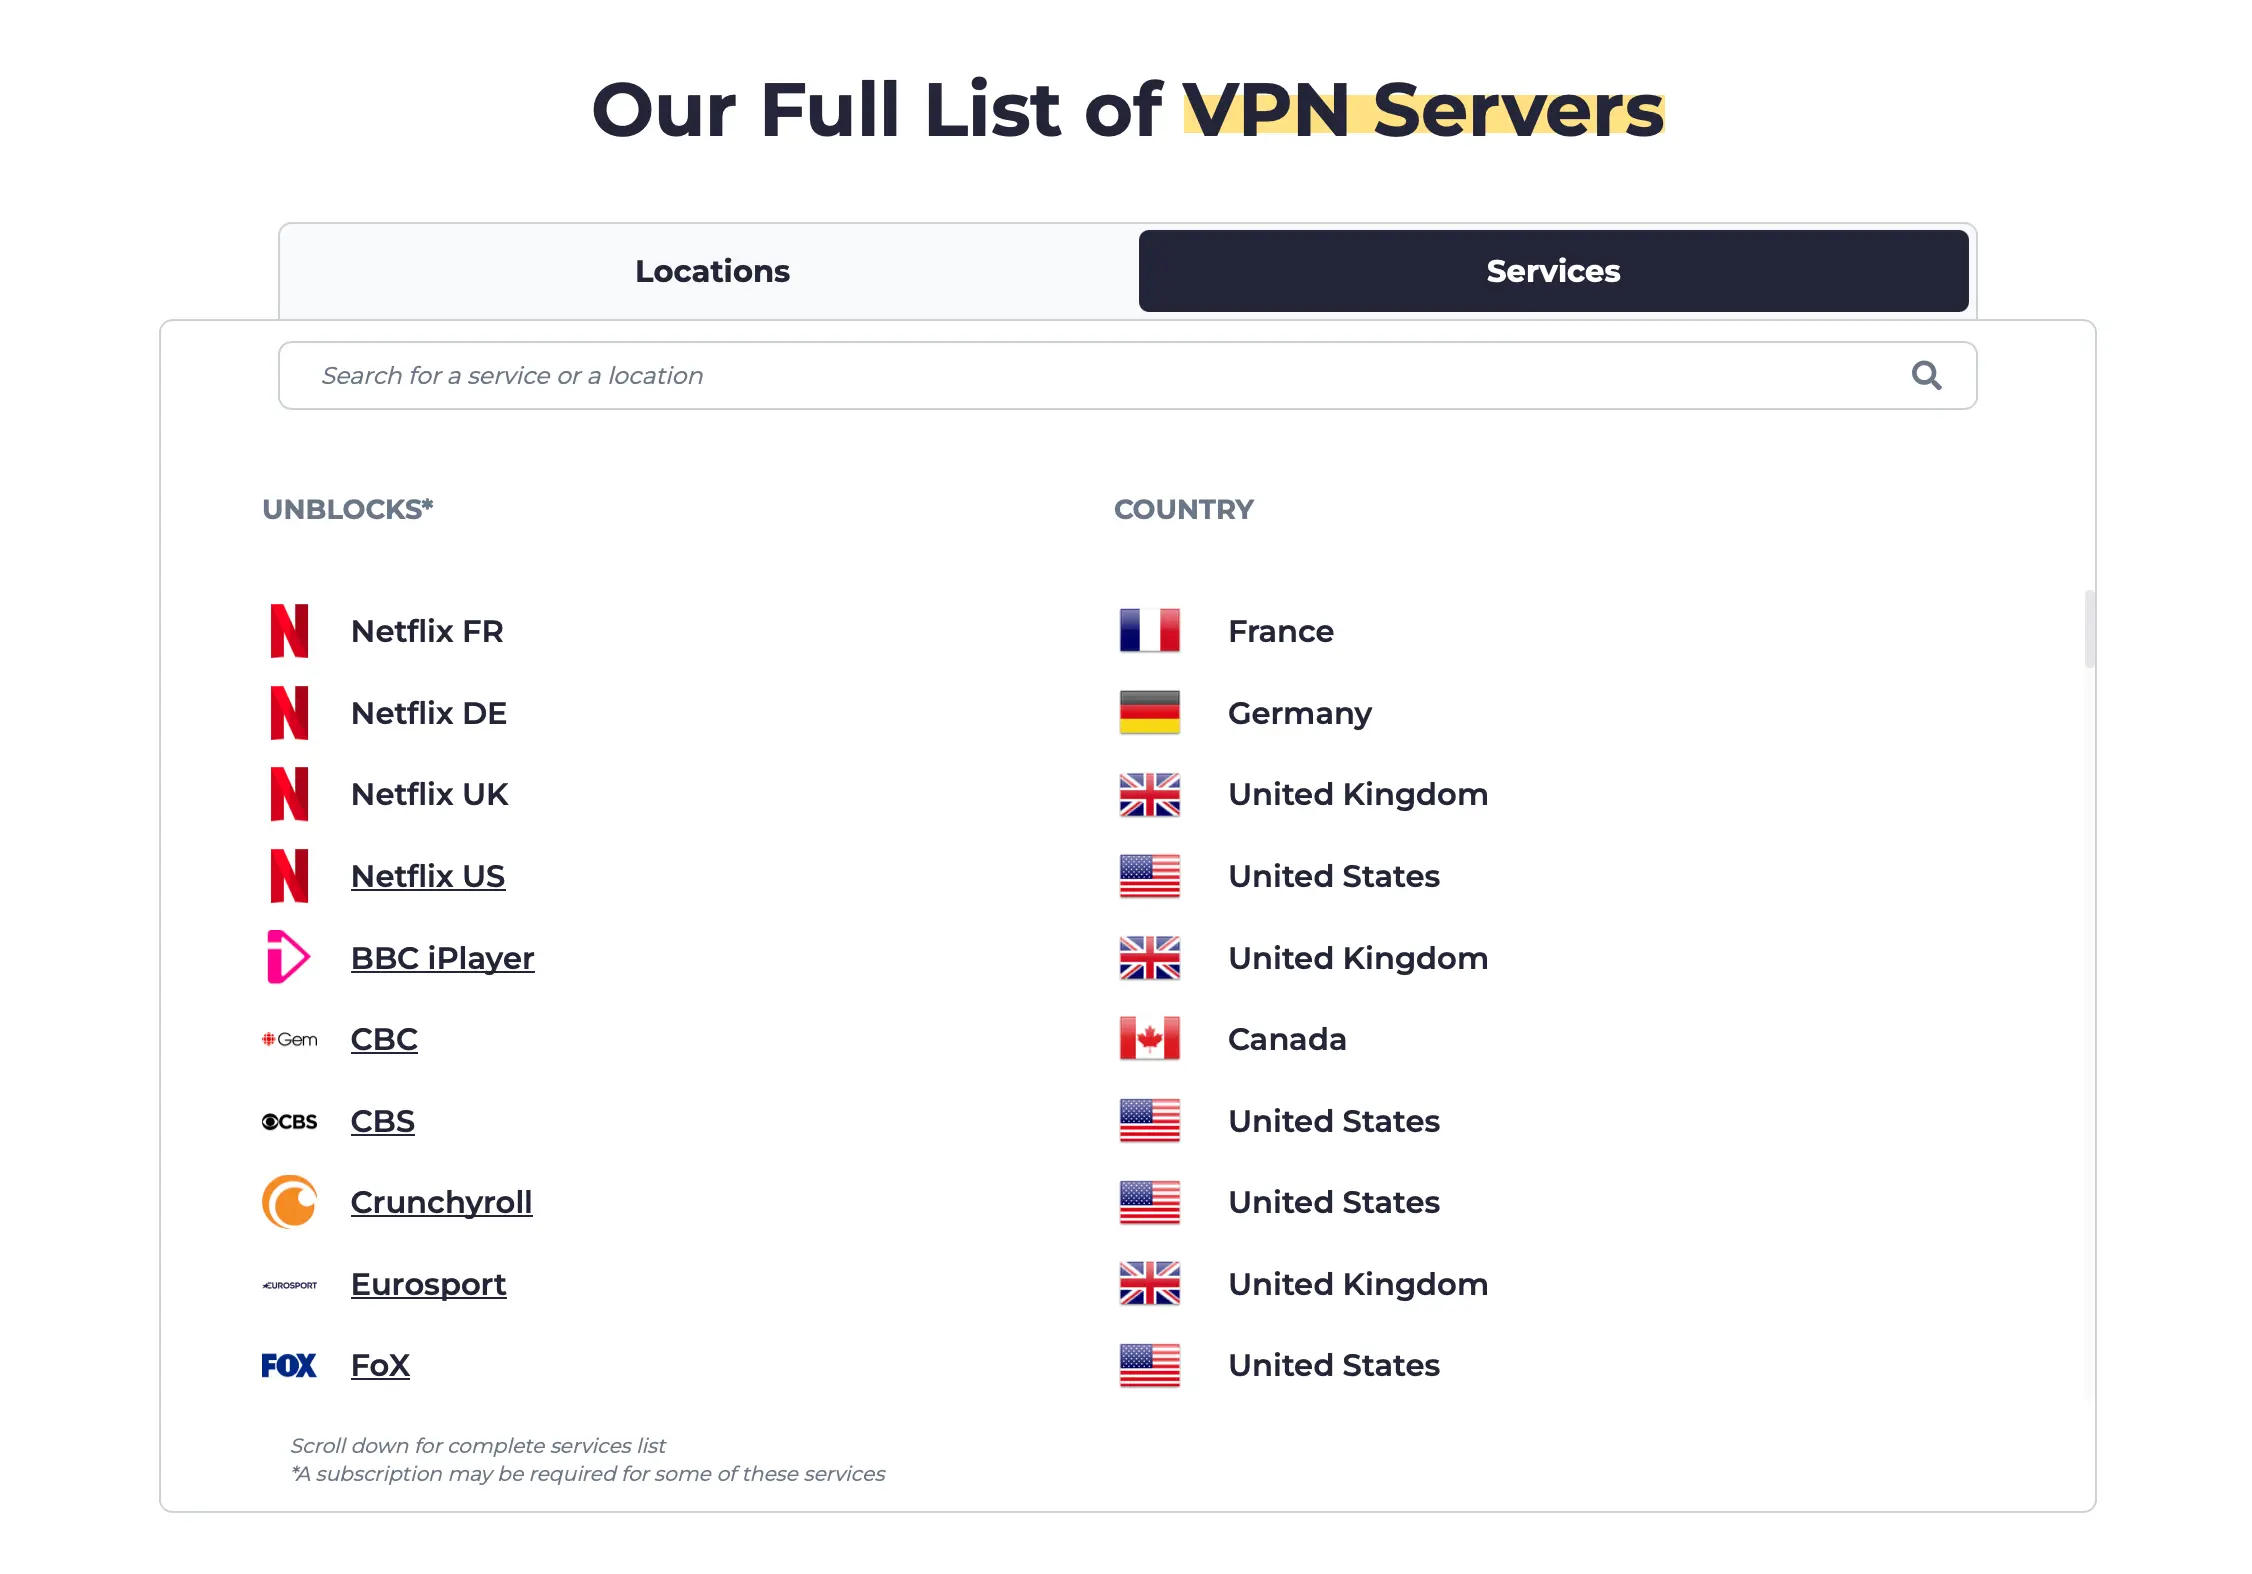Click the CBC Gem logo icon
The image size is (2252, 1574).
coord(289,1038)
